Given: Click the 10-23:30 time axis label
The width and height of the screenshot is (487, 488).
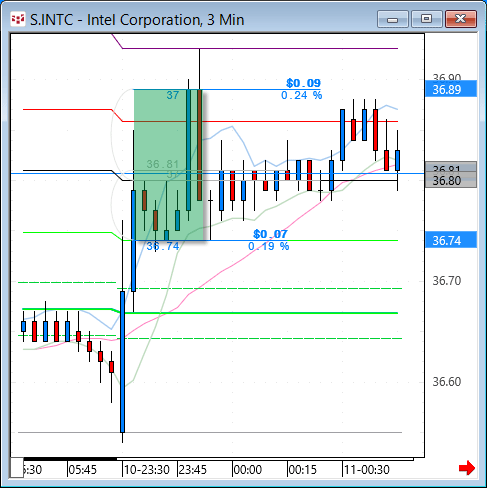Looking at the screenshot, I should click(147, 470).
